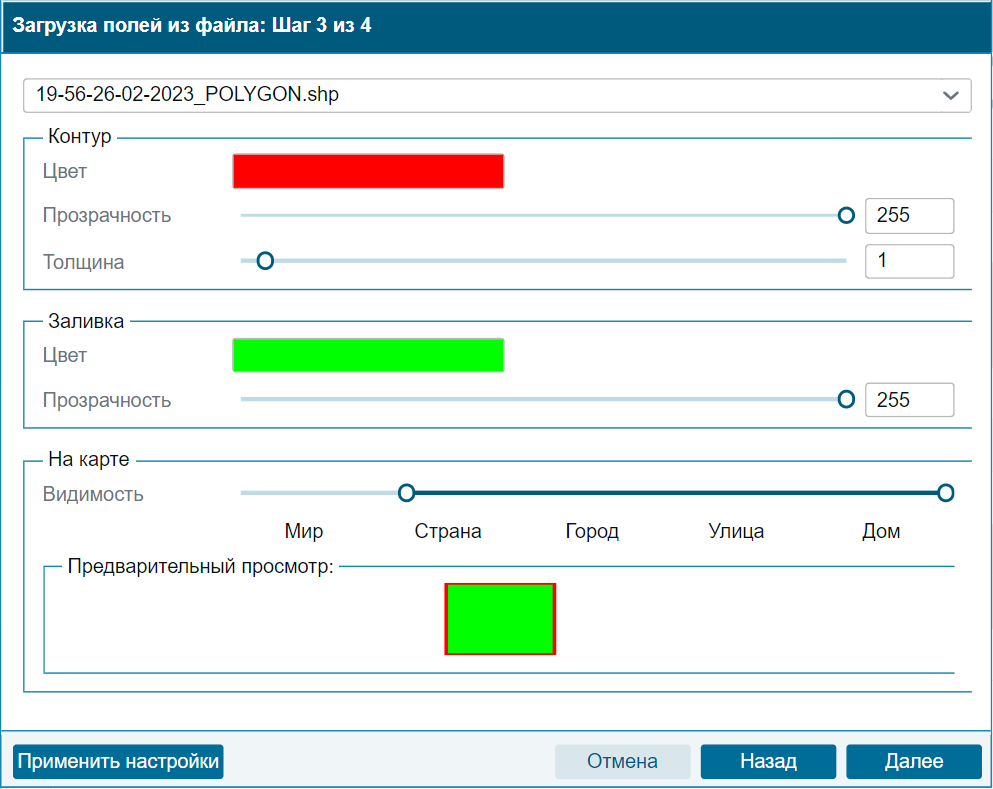Image resolution: width=993 pixels, height=789 pixels.
Task: Focus the contour transparency 255 field
Action: (x=909, y=215)
